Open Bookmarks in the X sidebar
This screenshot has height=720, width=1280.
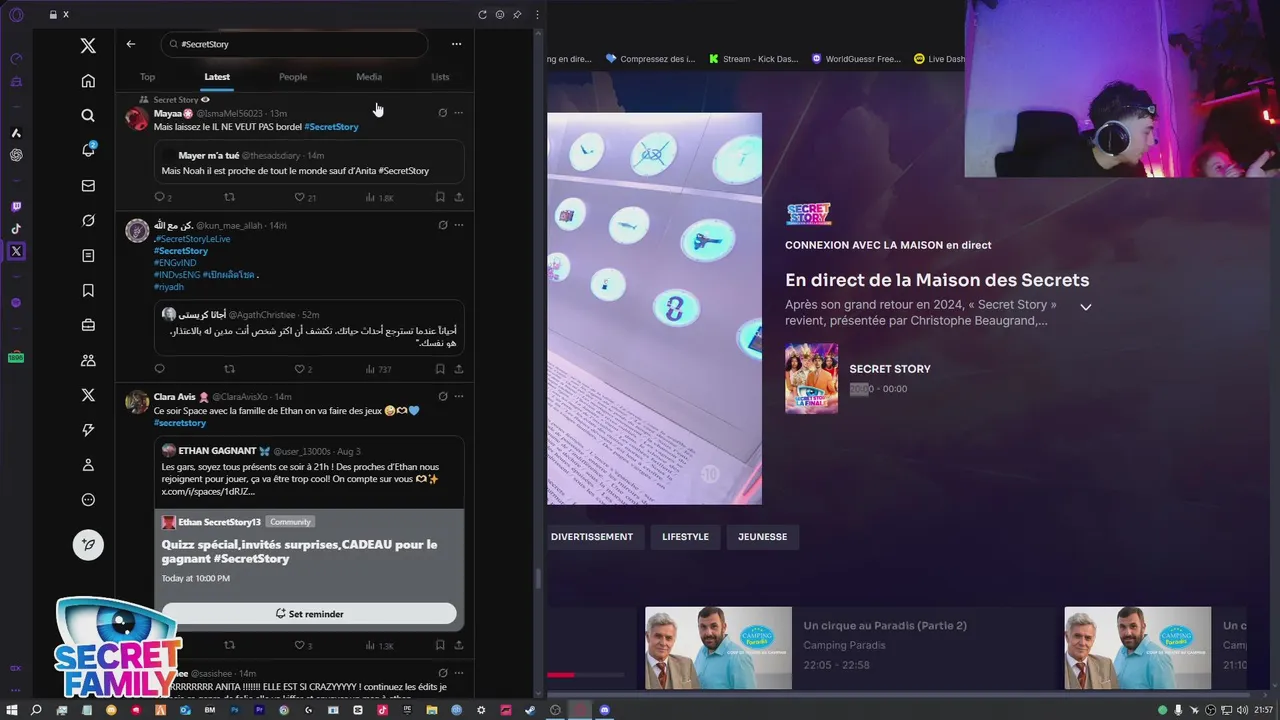[x=88, y=290]
